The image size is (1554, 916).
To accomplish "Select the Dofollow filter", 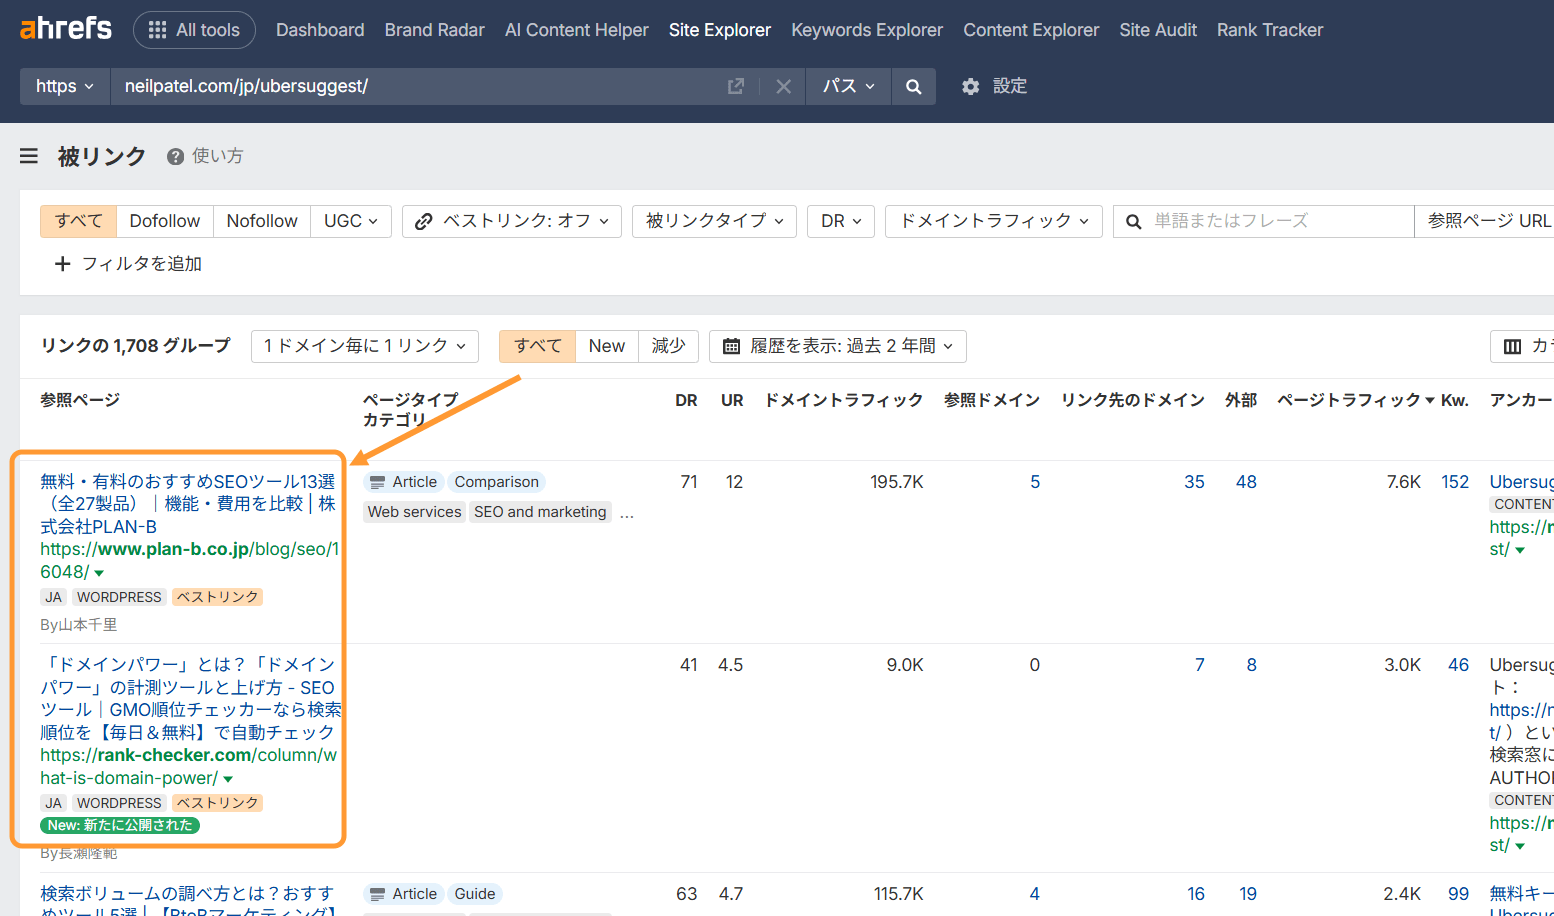I will [164, 220].
